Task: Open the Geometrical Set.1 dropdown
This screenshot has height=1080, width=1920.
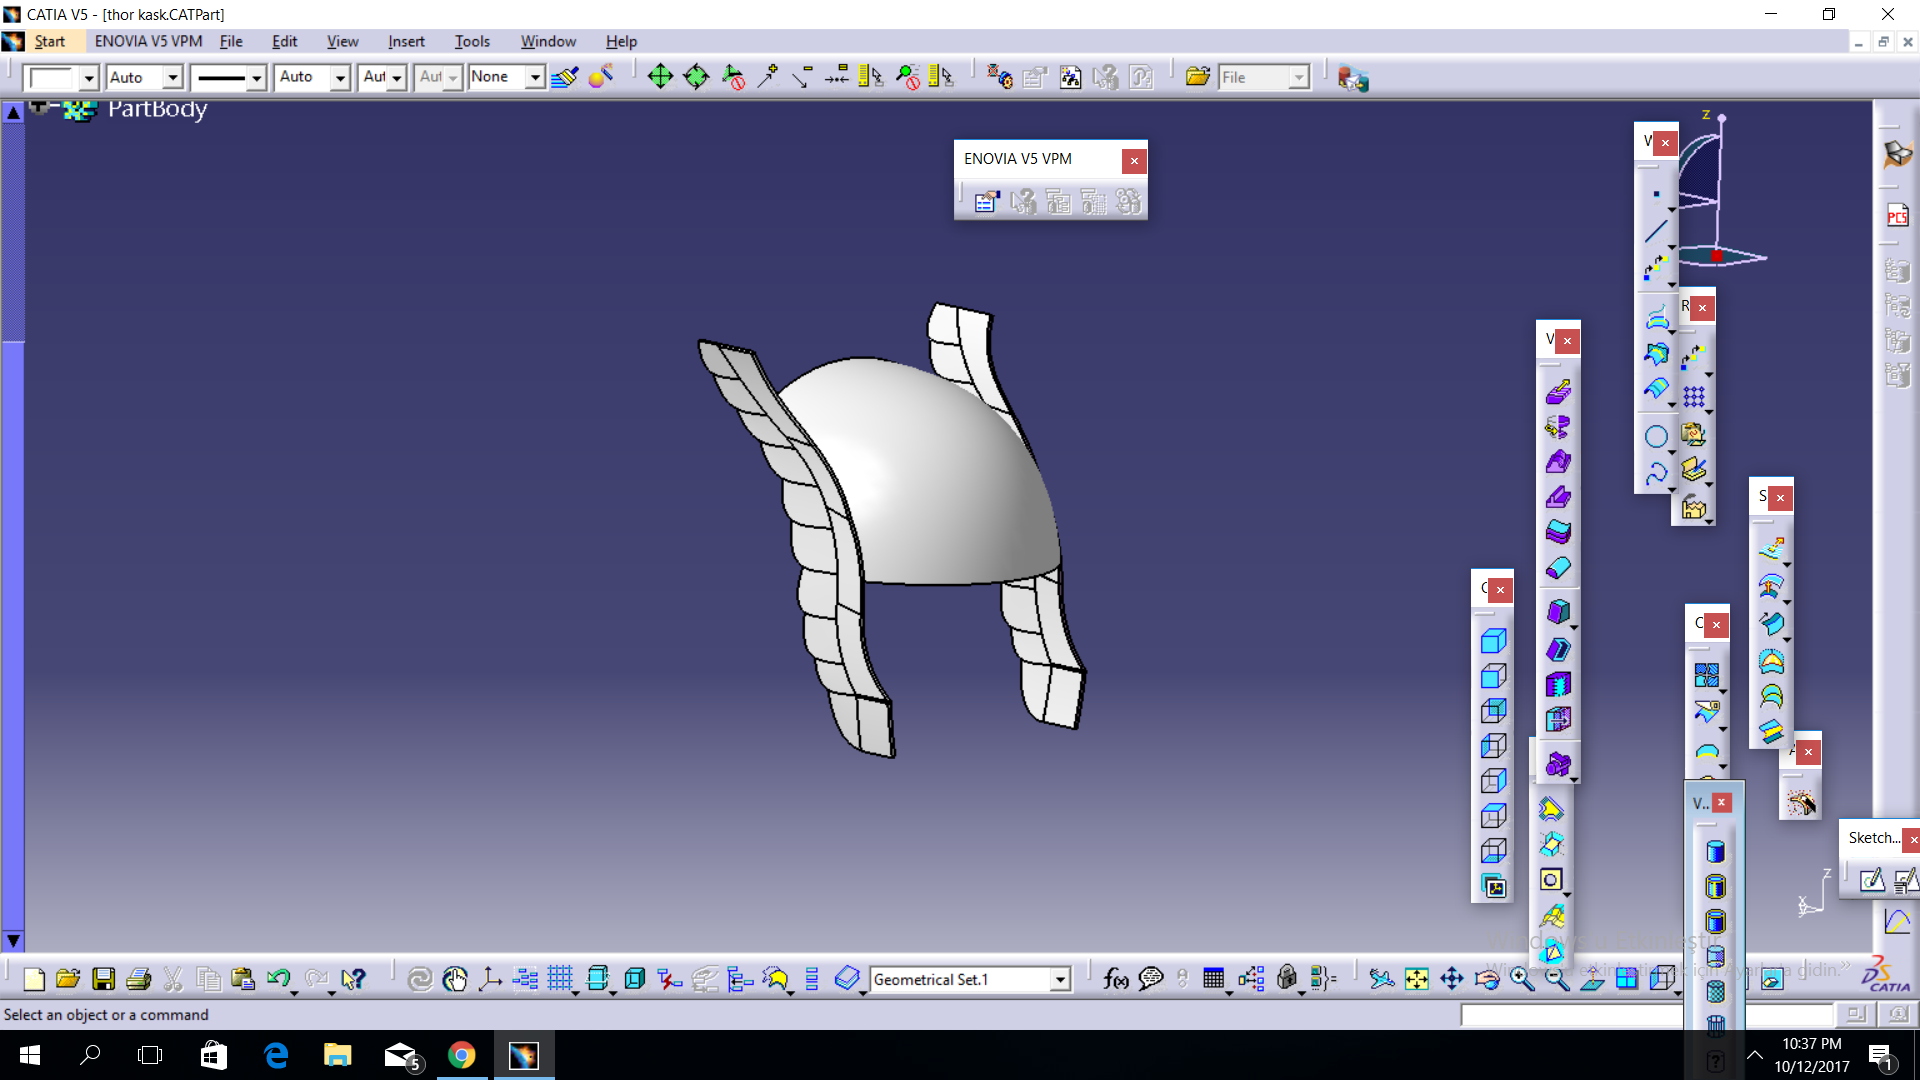Action: click(1060, 980)
